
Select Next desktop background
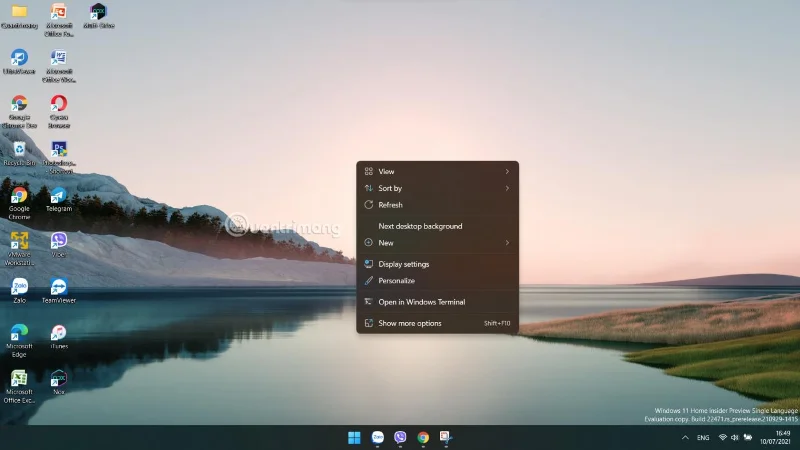click(x=437, y=226)
